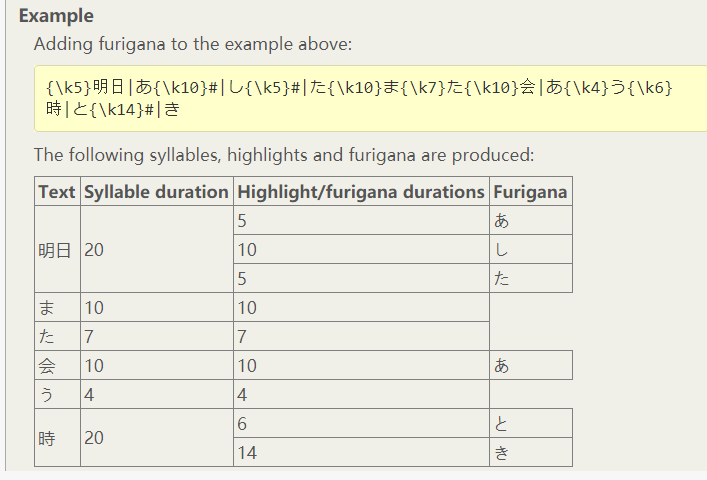Viewport: 707px width, 480px height.
Task: Click the furigana た cell in 明日 rows
Action: tap(531, 278)
